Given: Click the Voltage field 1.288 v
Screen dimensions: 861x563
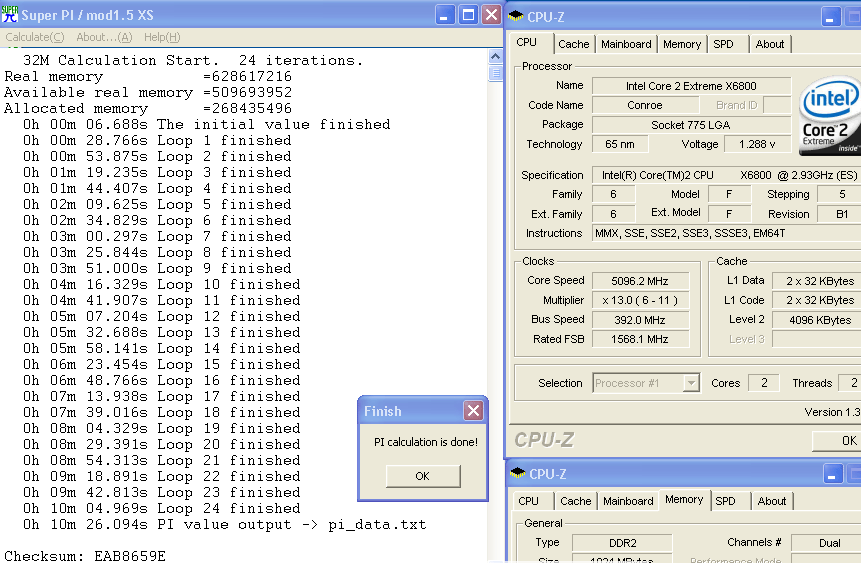Looking at the screenshot, I should pyautogui.click(x=757, y=144).
